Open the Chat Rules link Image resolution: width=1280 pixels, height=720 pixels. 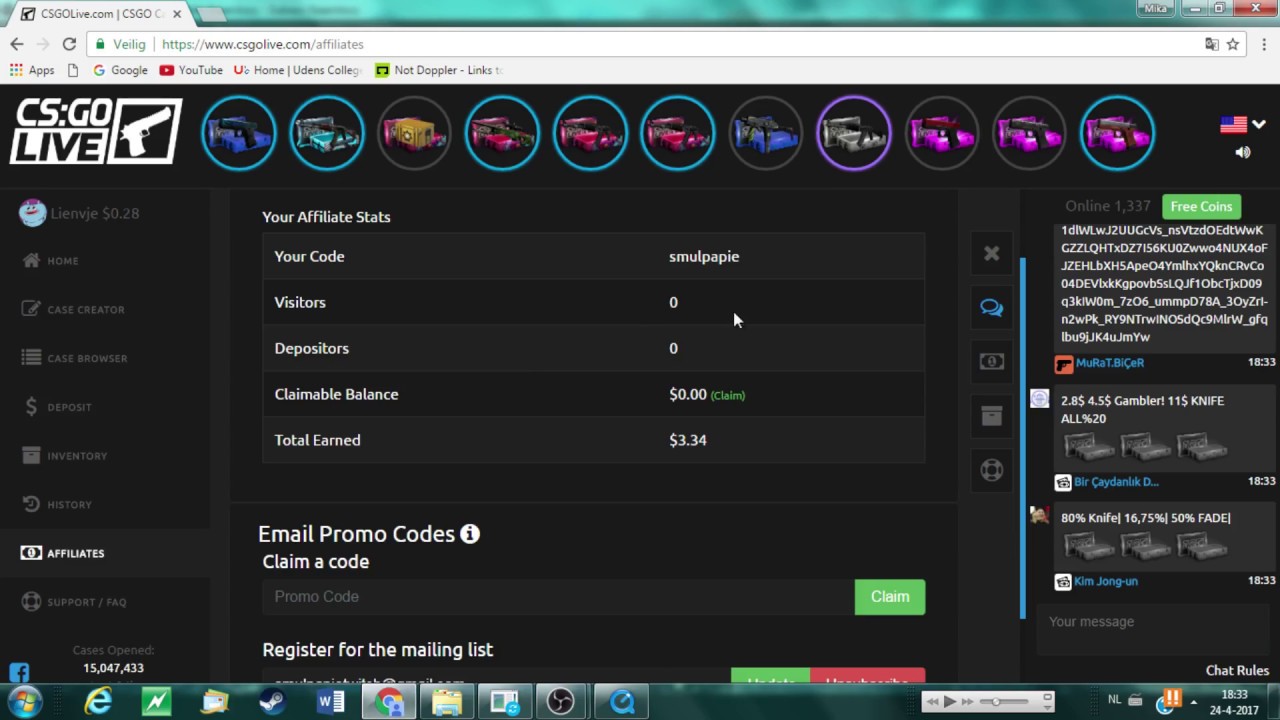tap(1237, 671)
